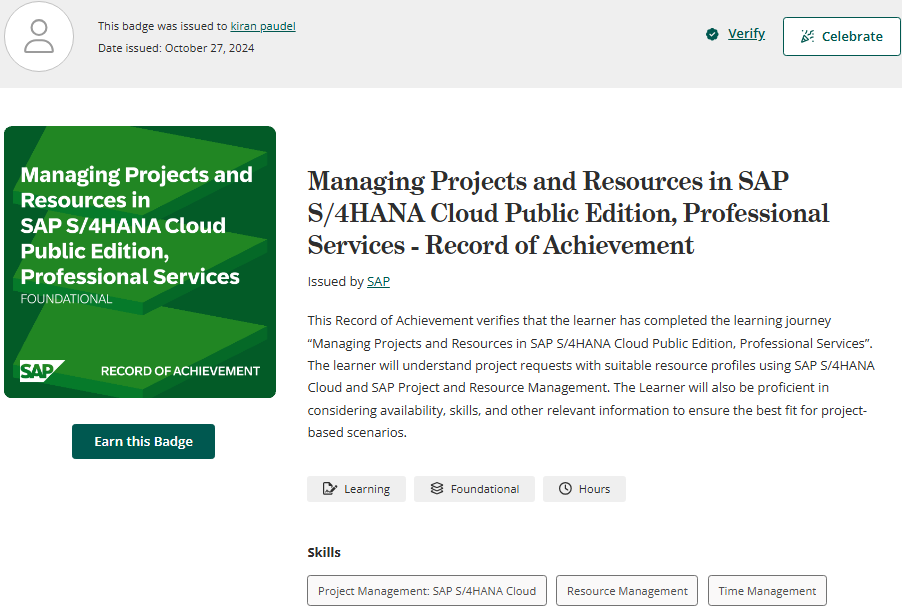Open Project Management: SAP S/4HANA Cloud skill

[427, 591]
